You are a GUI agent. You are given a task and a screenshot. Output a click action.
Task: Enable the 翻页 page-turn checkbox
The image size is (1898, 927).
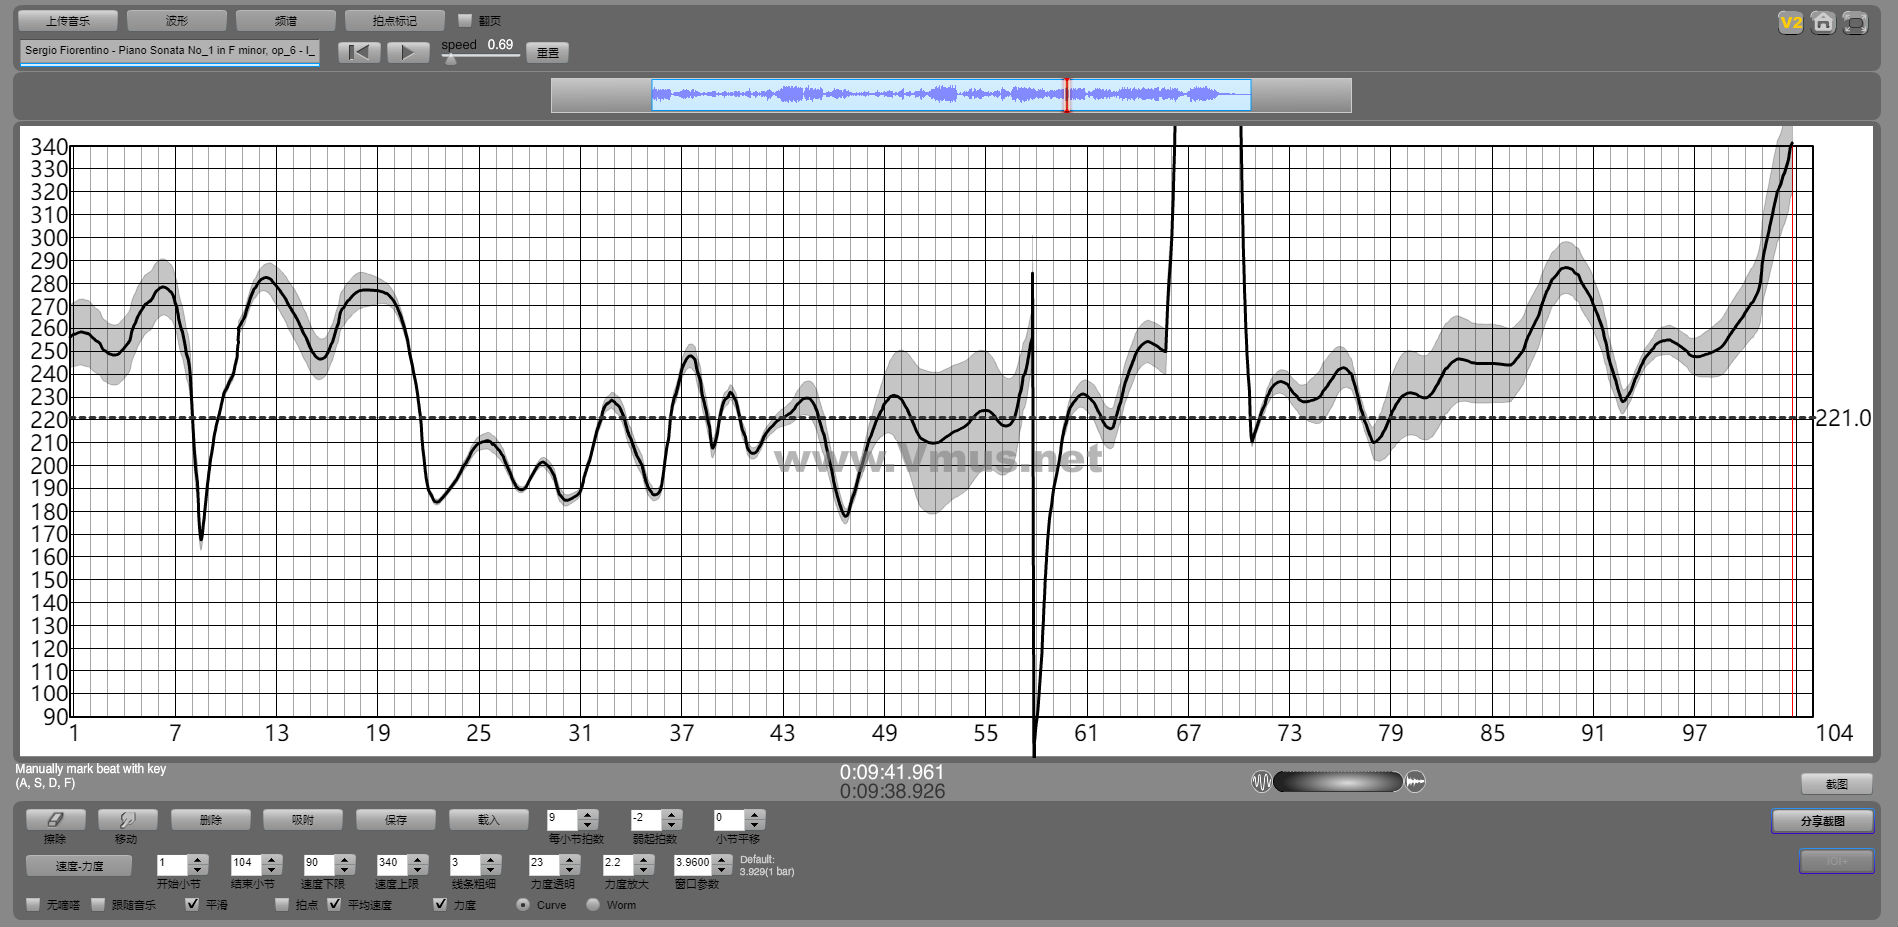(464, 20)
